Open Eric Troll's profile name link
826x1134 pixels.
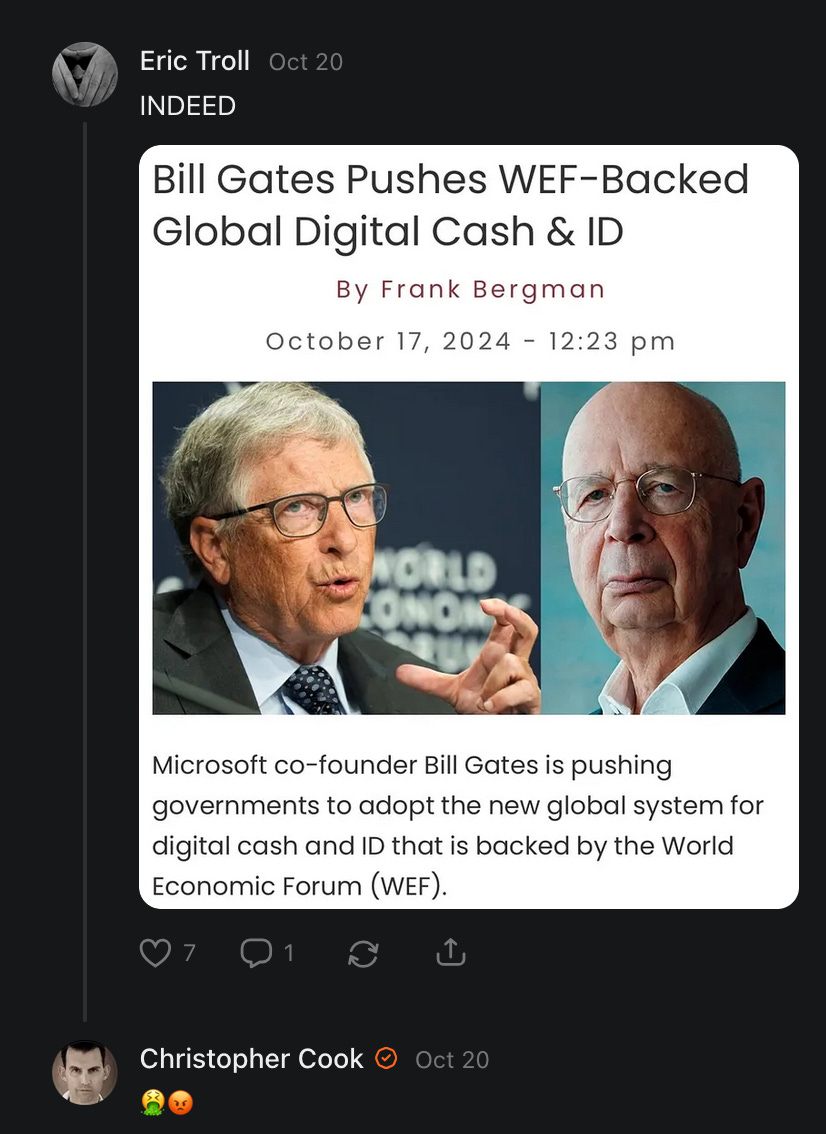pos(195,61)
